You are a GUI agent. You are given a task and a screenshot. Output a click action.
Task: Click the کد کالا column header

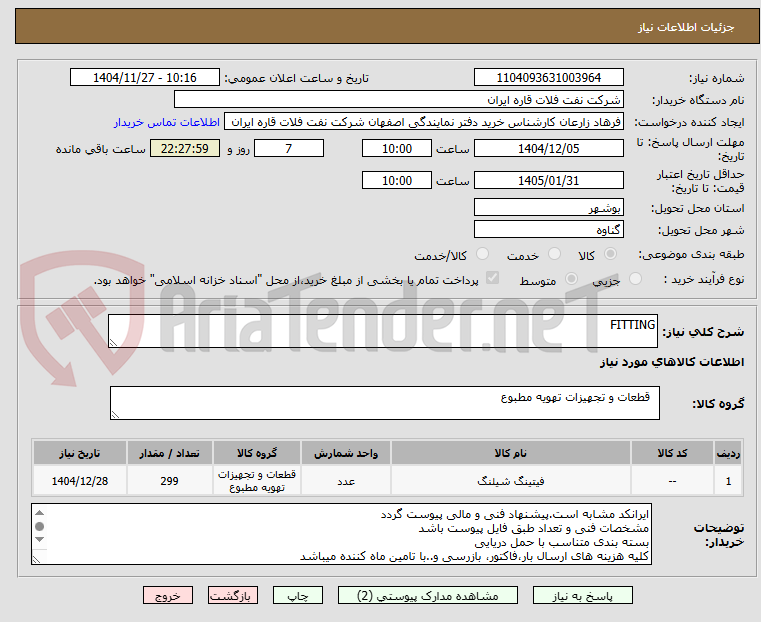[x=672, y=453]
